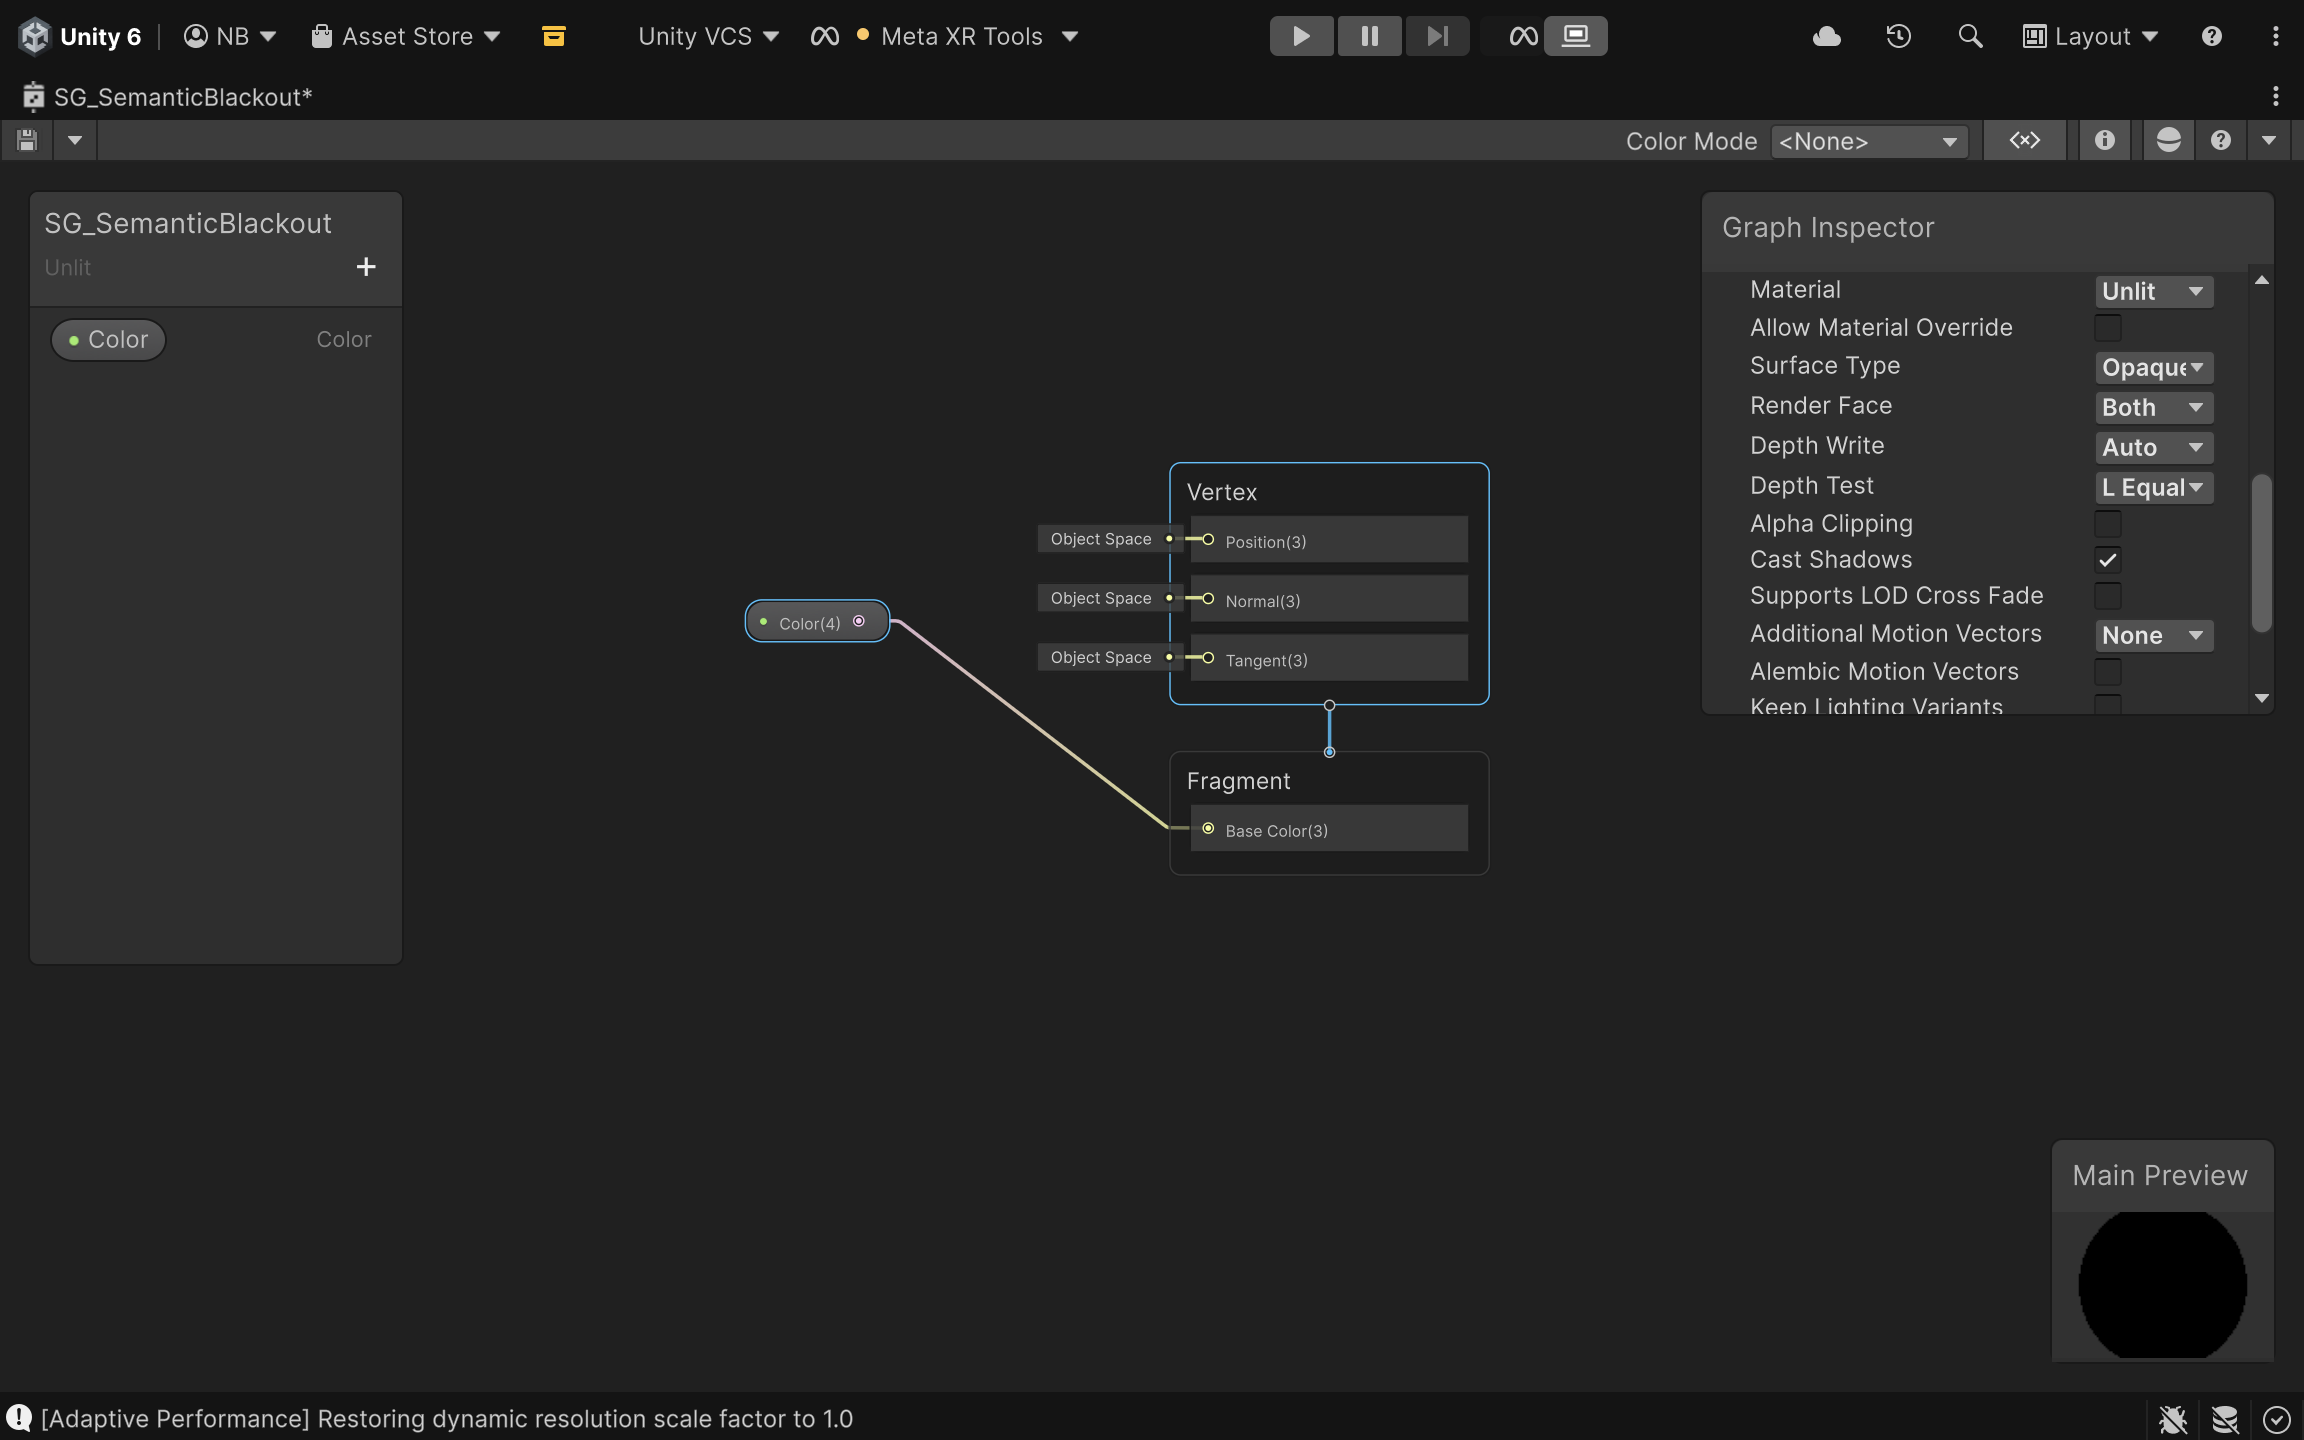2304x1440 pixels.
Task: Open the main editor kebab menu
Action: [2276, 36]
